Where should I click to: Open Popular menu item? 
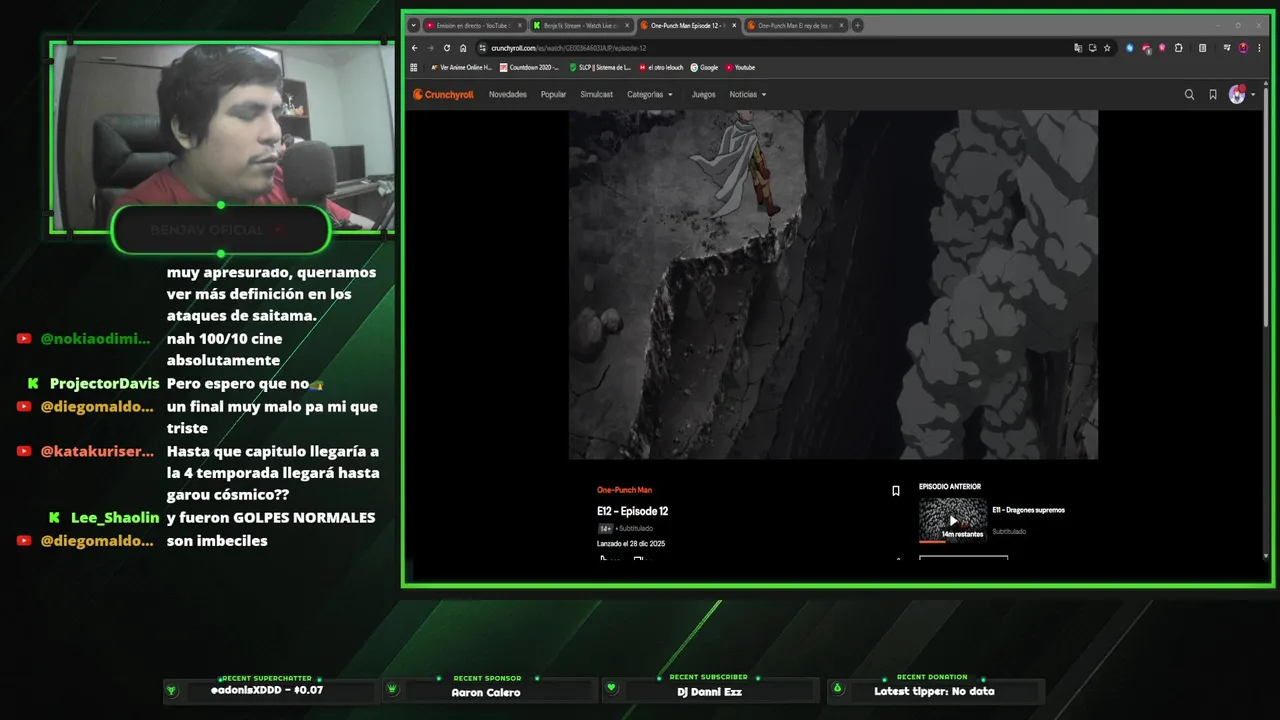[553, 95]
